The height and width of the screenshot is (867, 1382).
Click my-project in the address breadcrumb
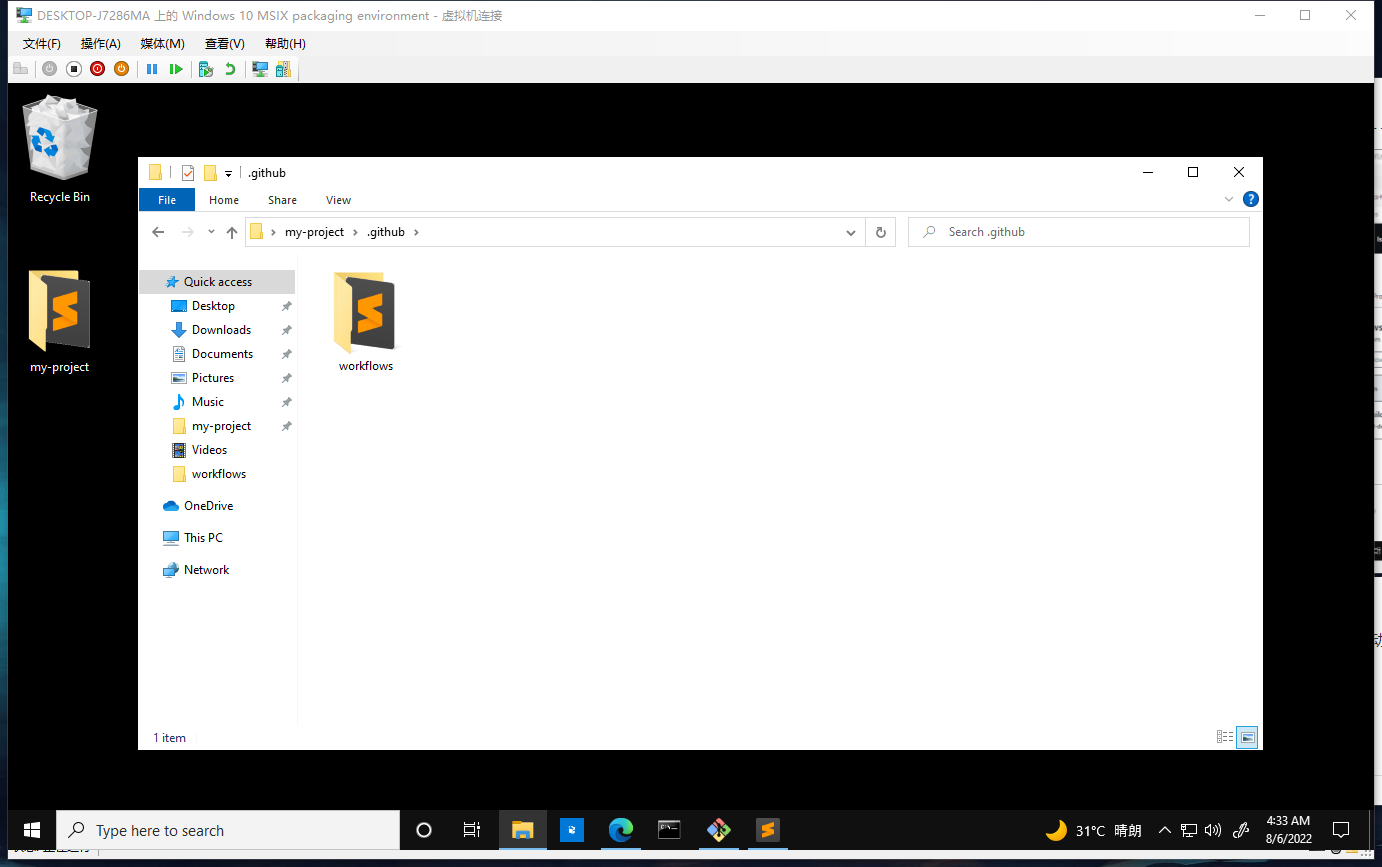point(314,232)
